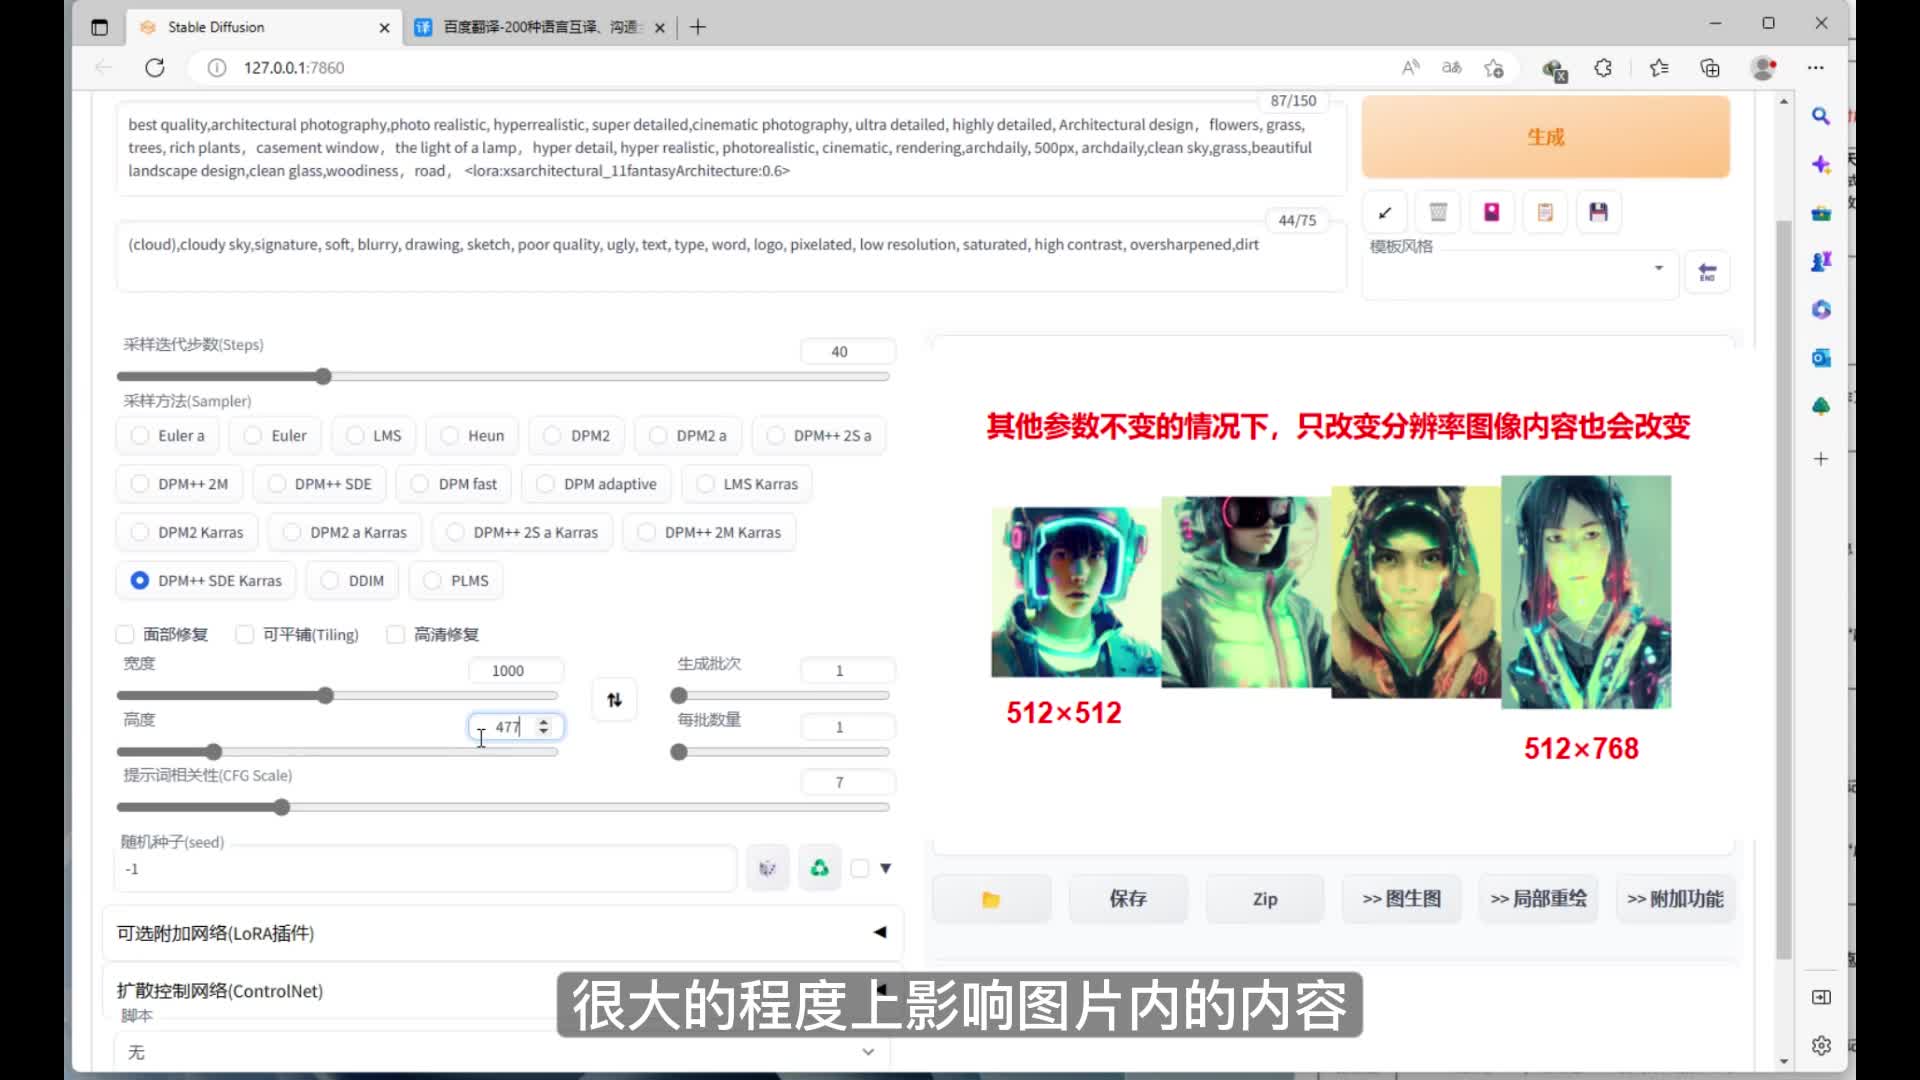Click the arrow icon under Generate button
Screen dimensions: 1920x1080
coord(1385,212)
